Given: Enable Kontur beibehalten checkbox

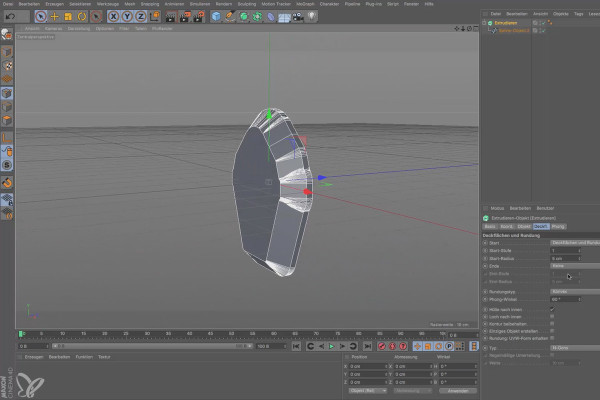Looking at the screenshot, I should coord(552,324).
